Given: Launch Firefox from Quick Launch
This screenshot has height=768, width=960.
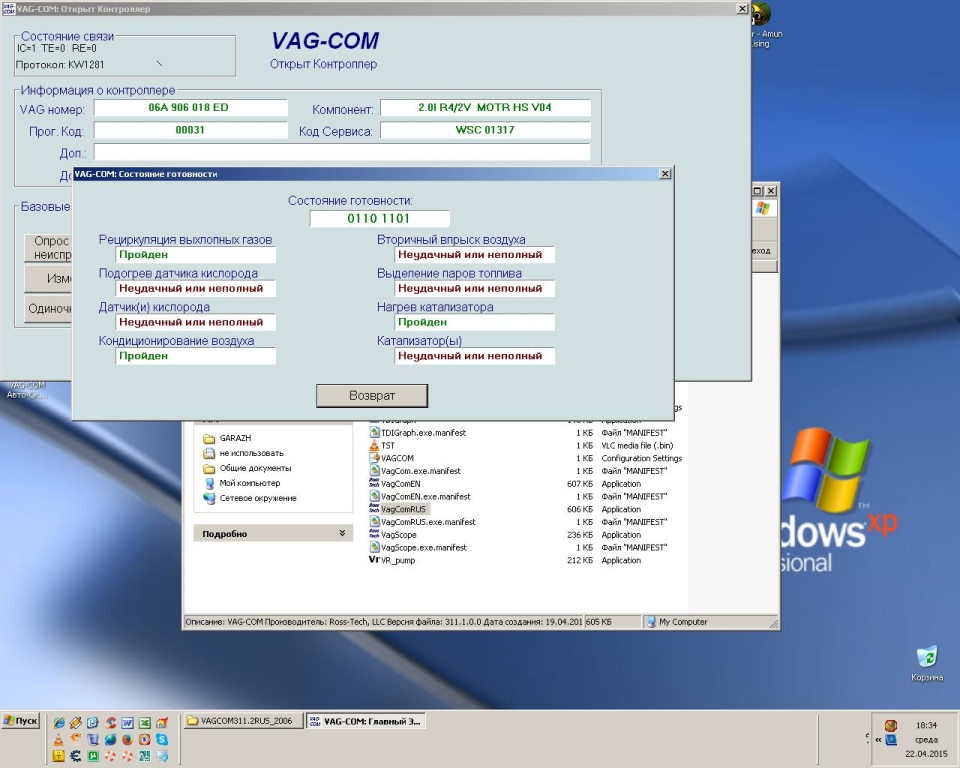Looking at the screenshot, I should click(x=127, y=740).
